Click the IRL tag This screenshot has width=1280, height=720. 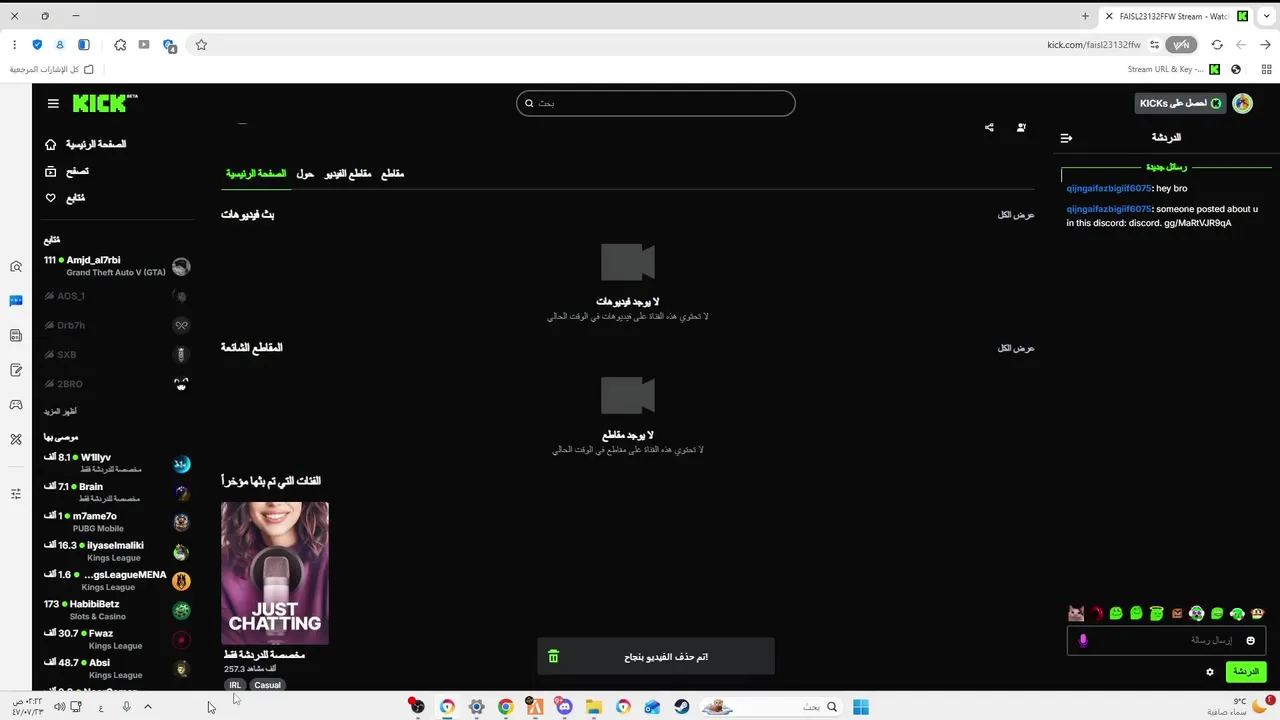tap(235, 685)
